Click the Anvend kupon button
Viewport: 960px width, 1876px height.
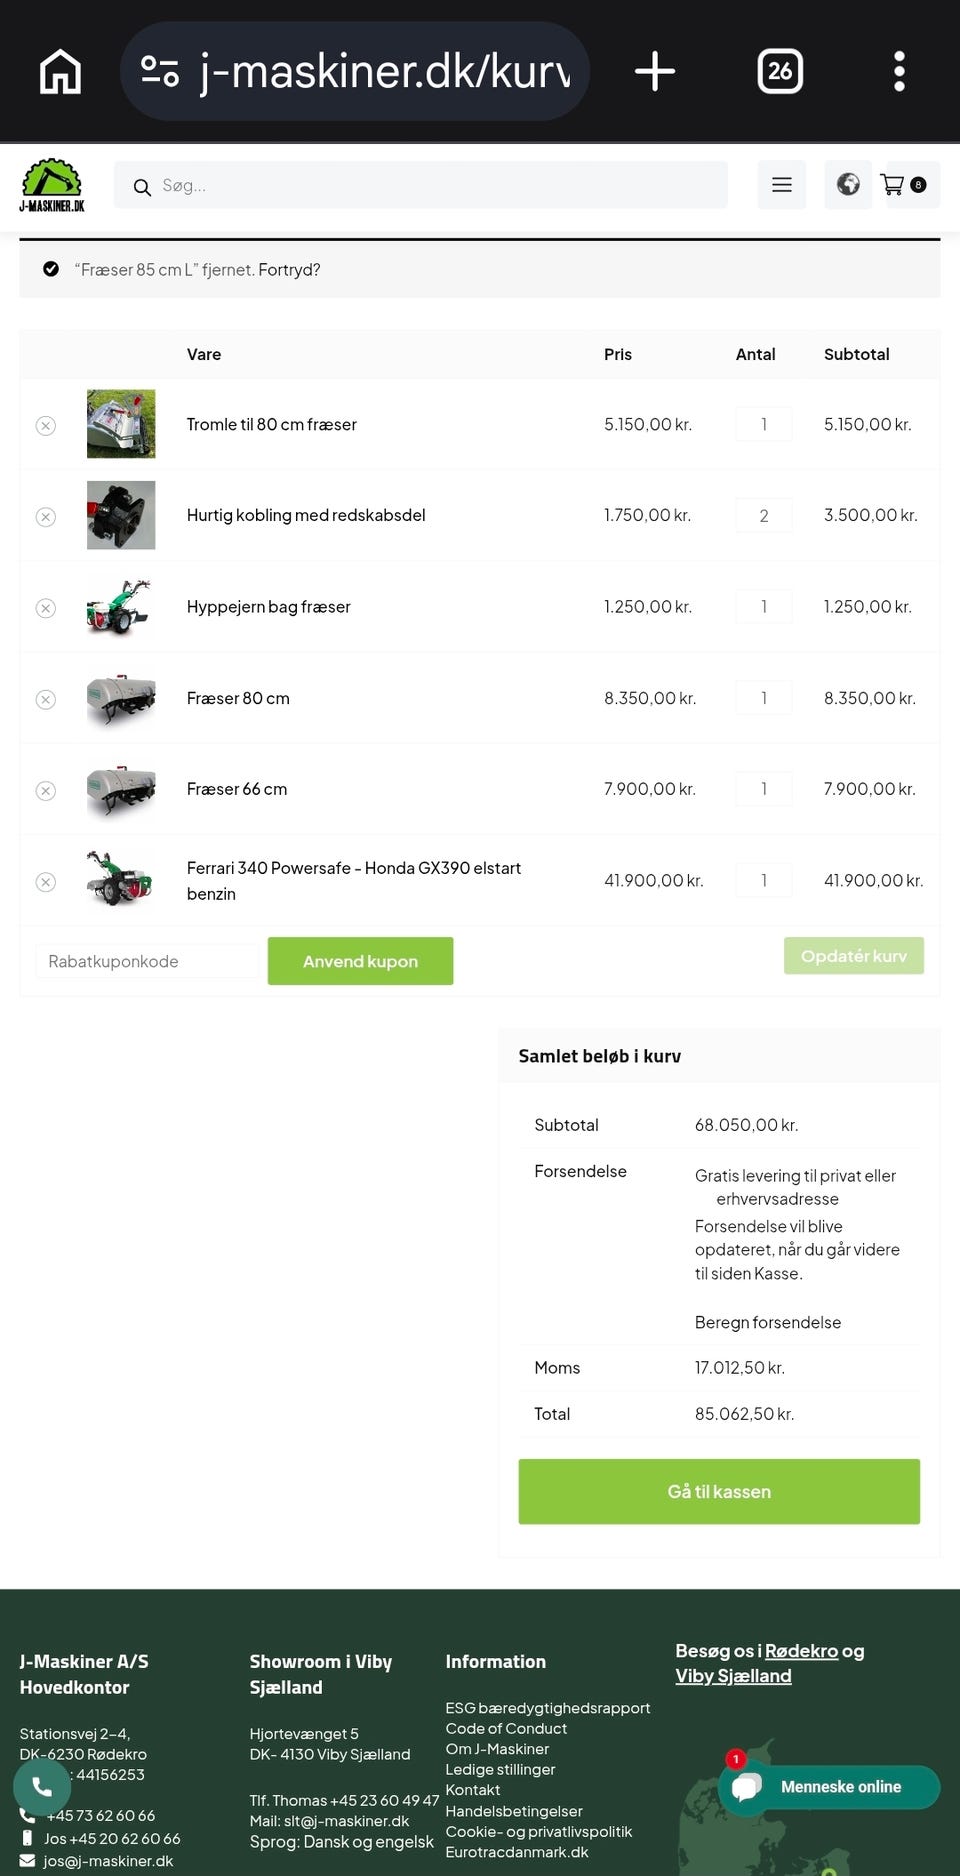tap(360, 961)
